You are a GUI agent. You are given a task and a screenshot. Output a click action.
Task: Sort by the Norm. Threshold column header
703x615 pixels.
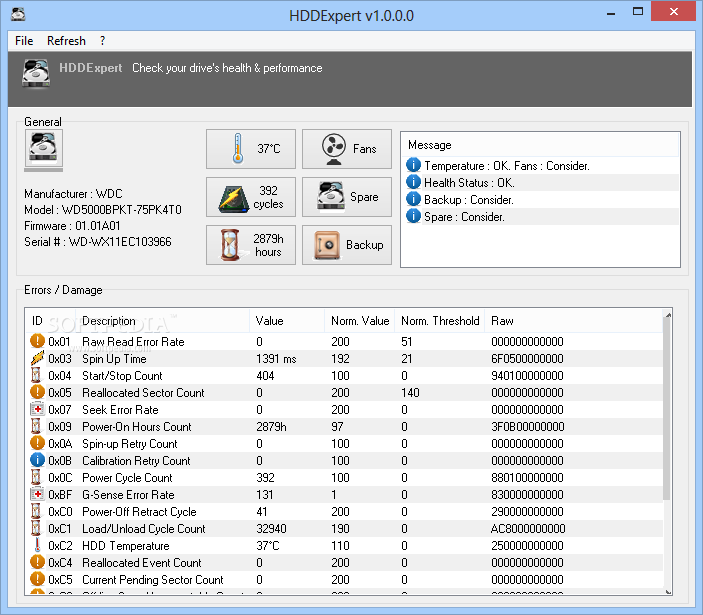[x=440, y=321]
